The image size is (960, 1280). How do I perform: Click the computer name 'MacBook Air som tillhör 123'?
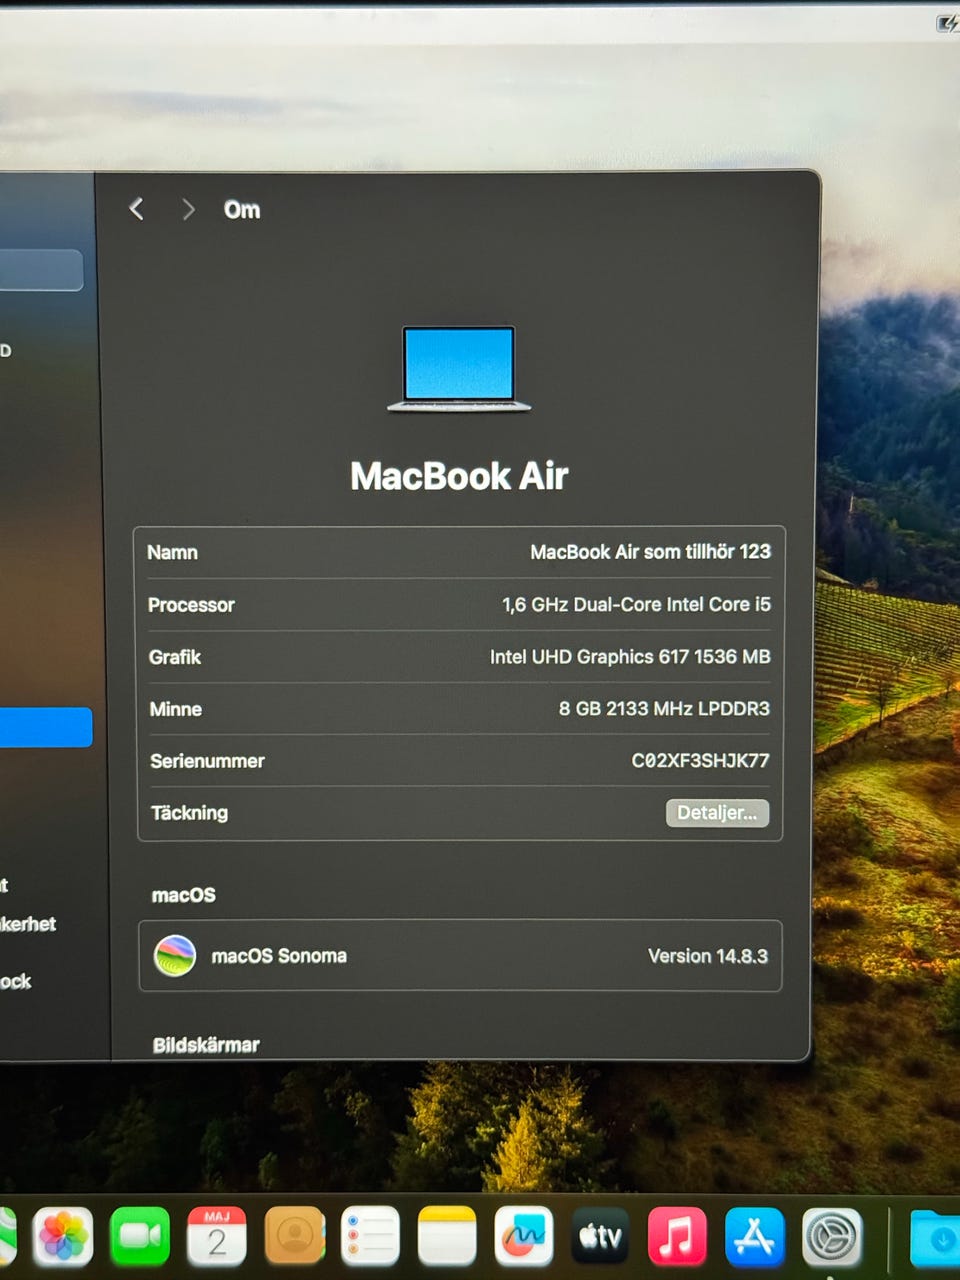(x=650, y=552)
